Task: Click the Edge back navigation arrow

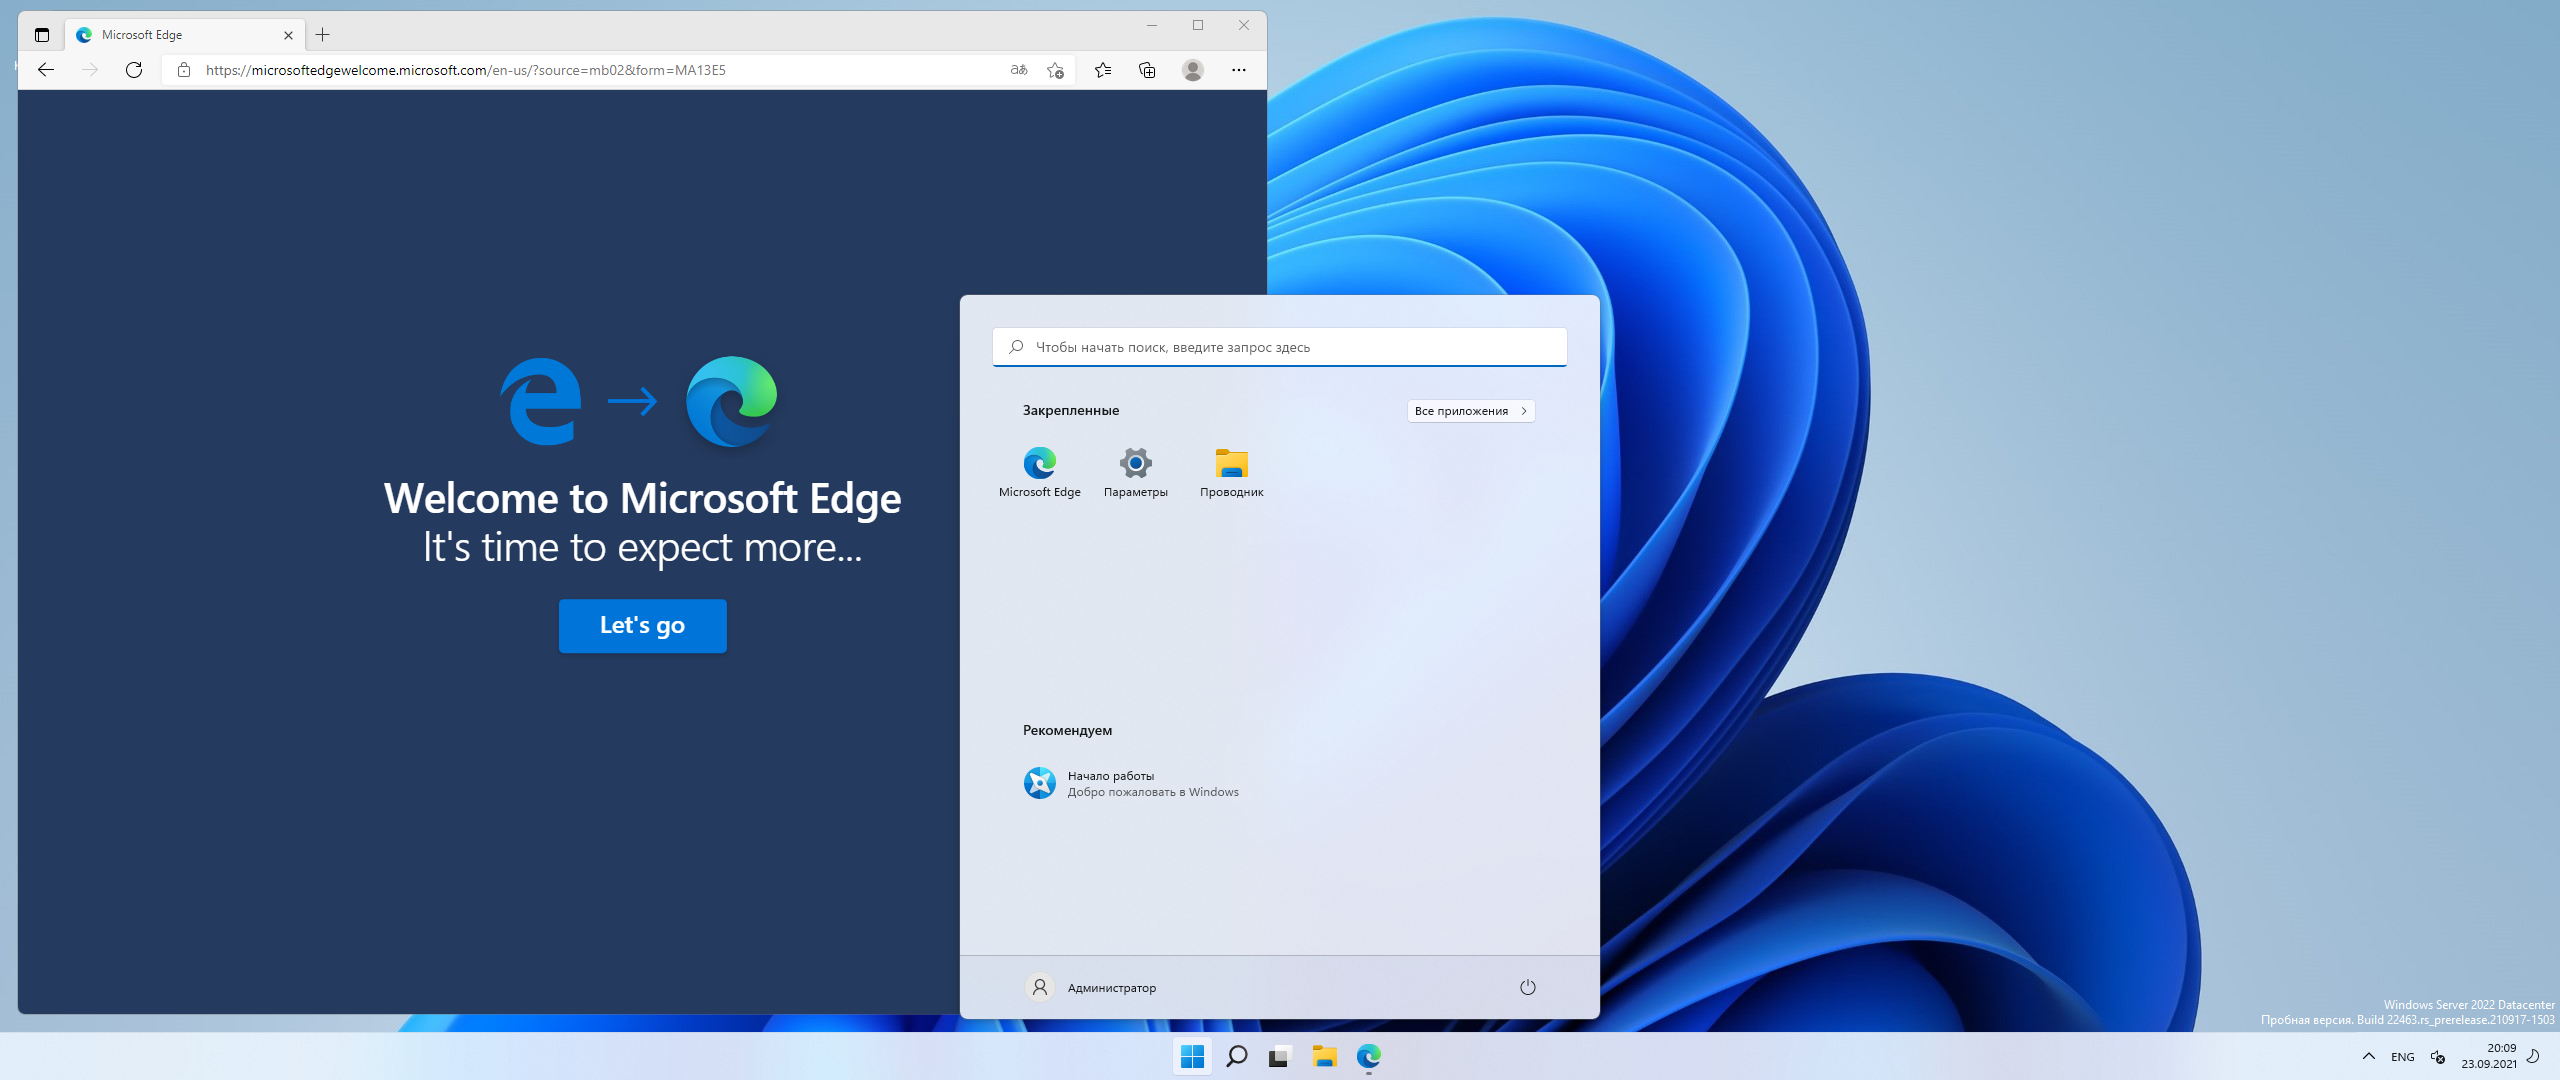Action: [x=46, y=70]
